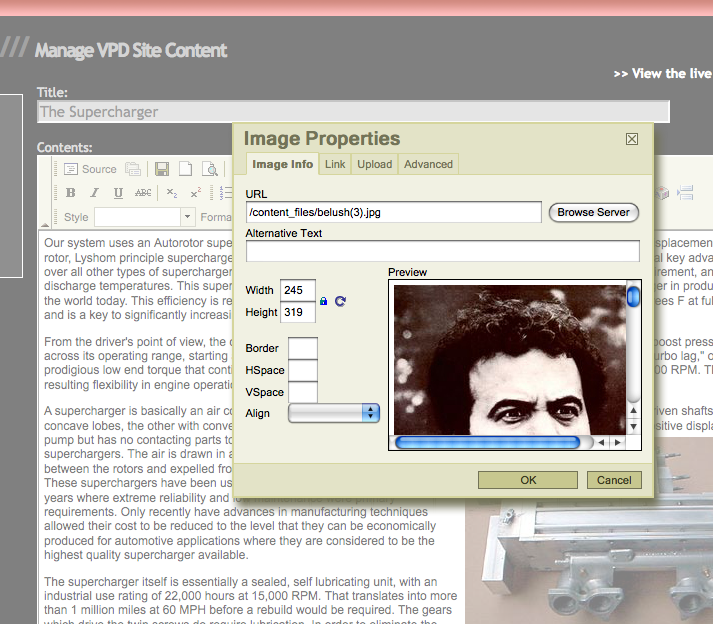Click the Save floppy disk icon

[162, 169]
